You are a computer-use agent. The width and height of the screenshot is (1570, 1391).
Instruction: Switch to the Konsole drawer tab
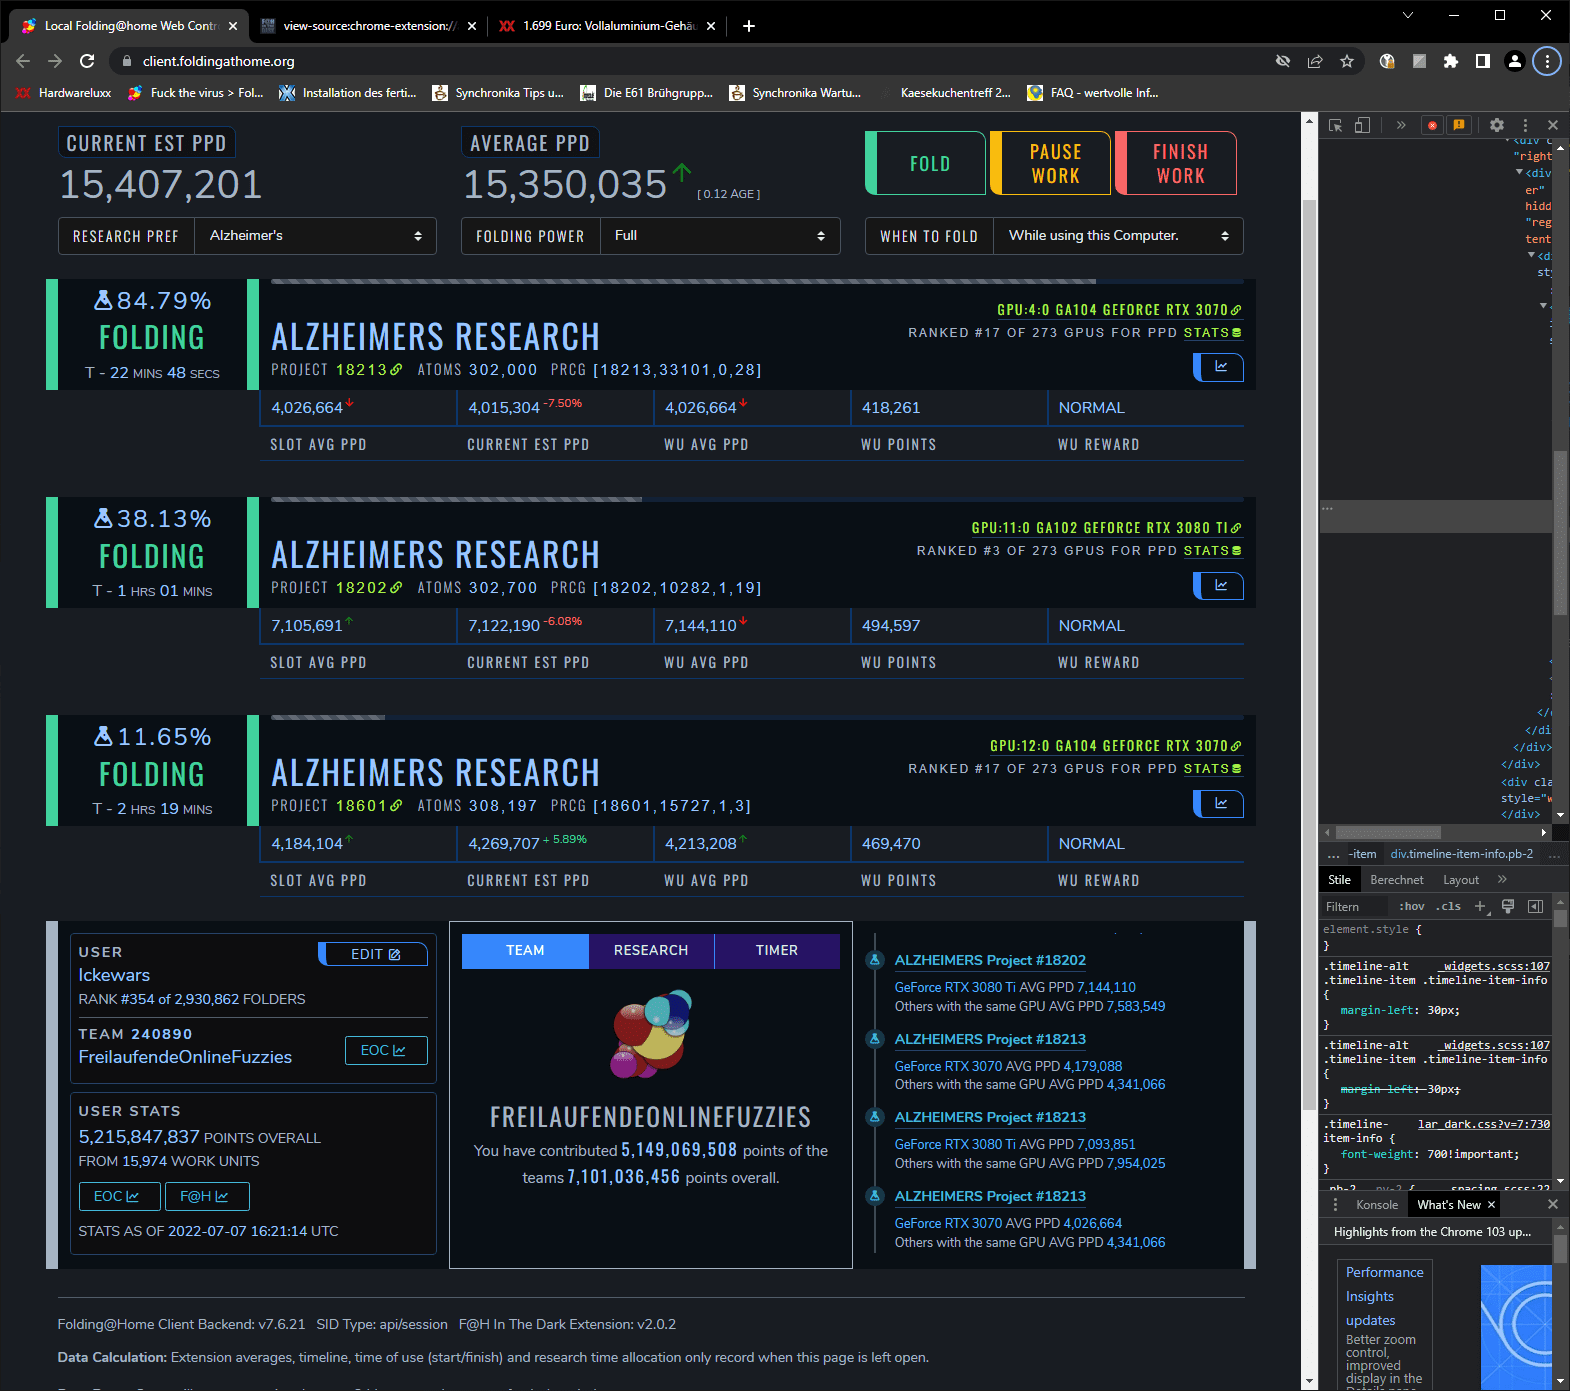click(x=1377, y=1204)
